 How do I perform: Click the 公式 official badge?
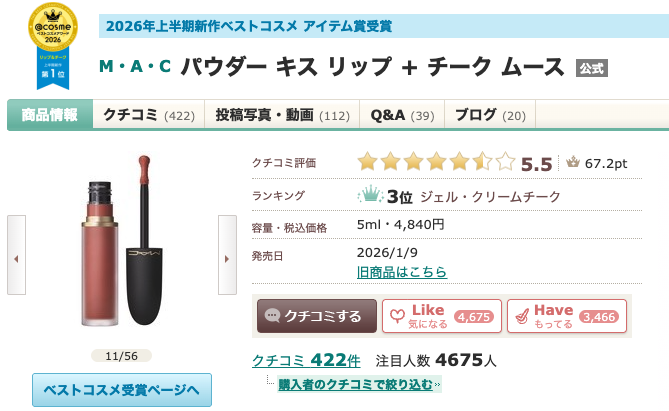point(592,68)
